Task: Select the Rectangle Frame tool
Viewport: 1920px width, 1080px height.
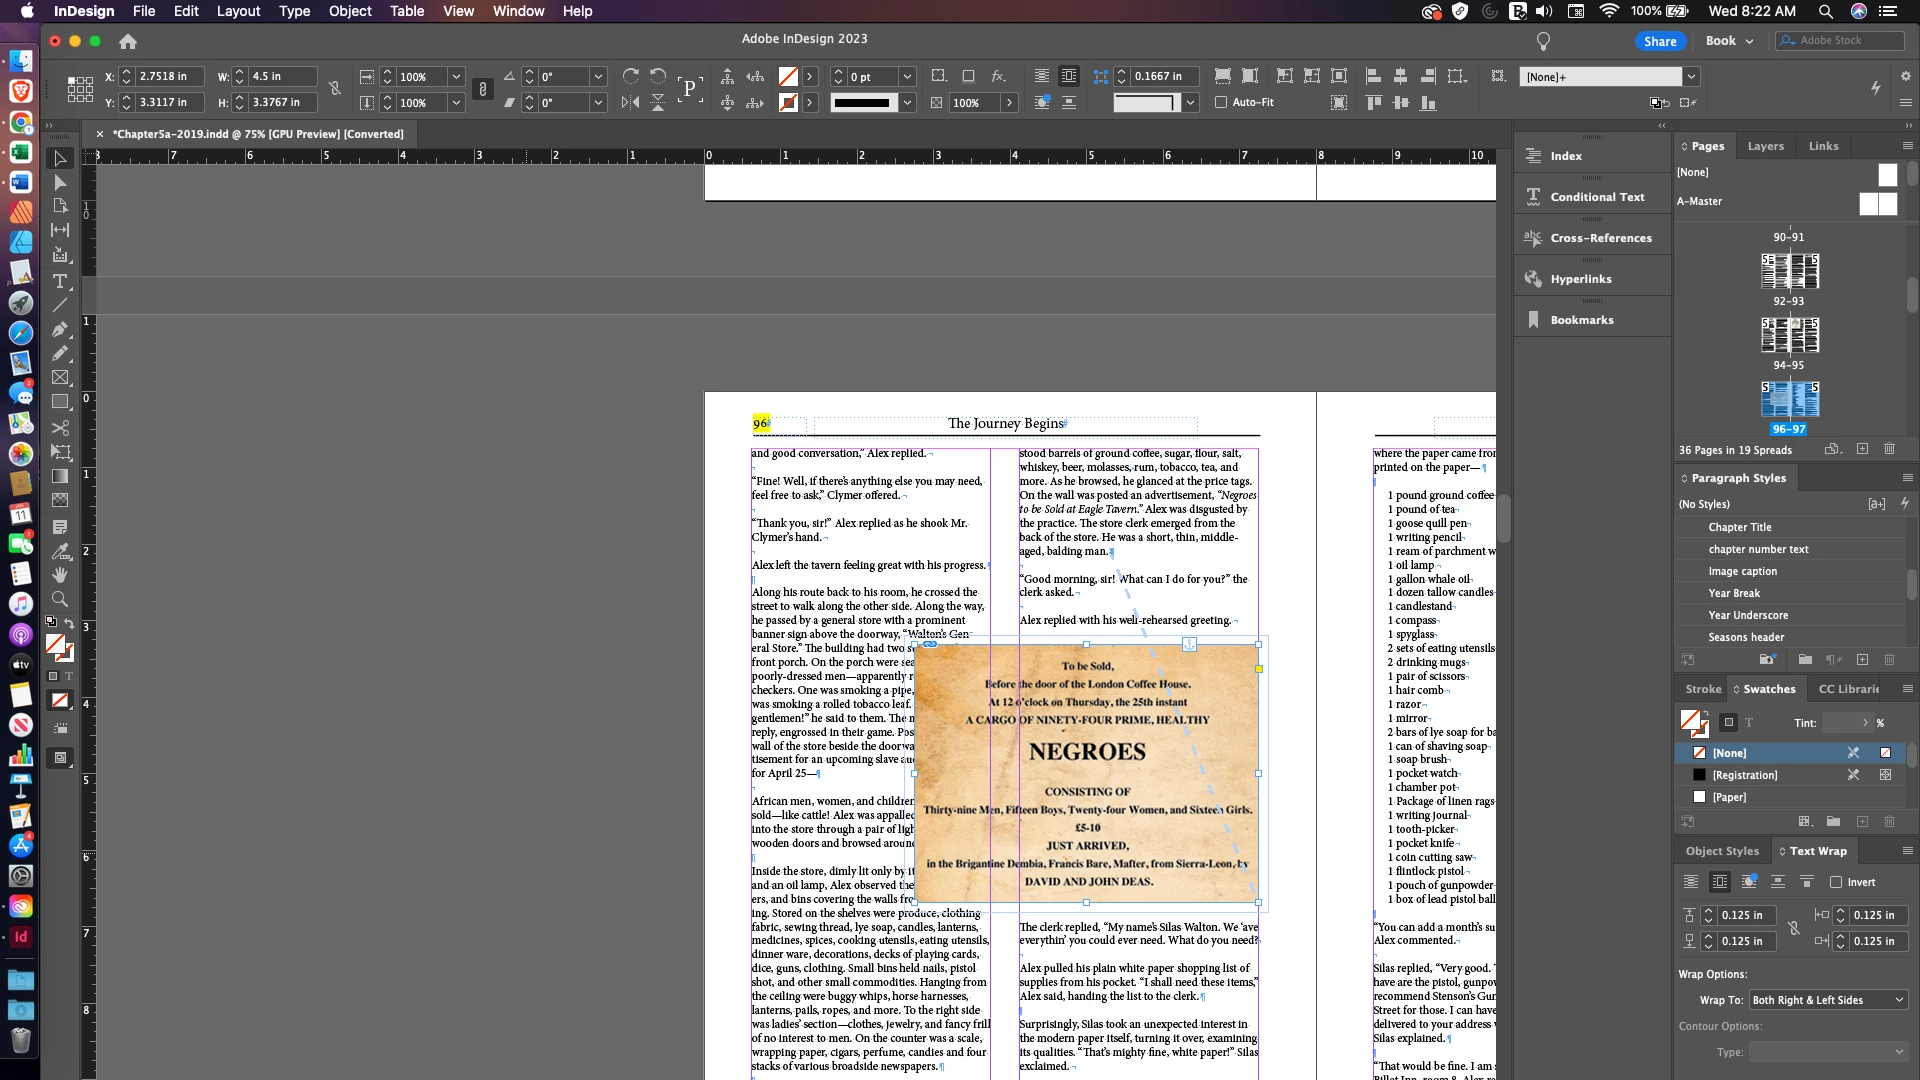Action: (x=60, y=378)
